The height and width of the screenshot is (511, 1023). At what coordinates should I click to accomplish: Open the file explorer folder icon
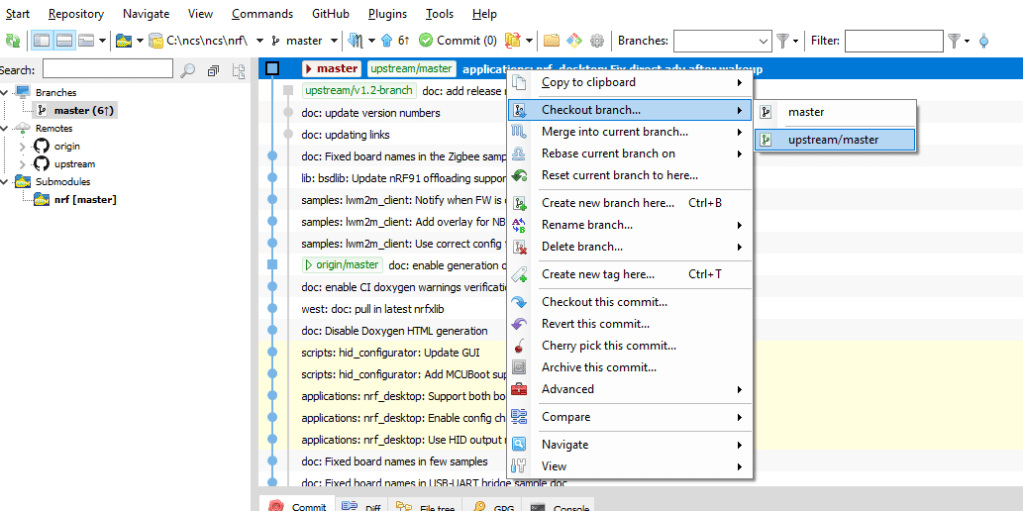coord(551,41)
